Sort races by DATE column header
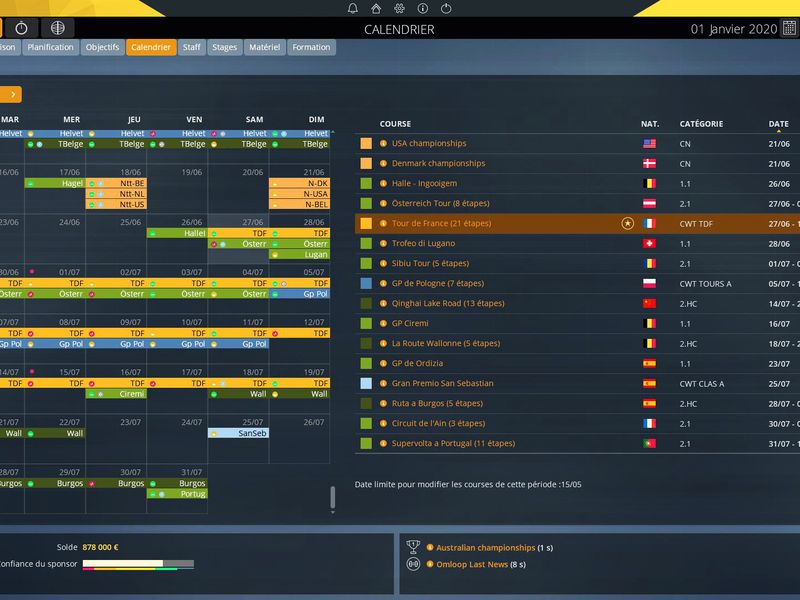 [x=779, y=124]
